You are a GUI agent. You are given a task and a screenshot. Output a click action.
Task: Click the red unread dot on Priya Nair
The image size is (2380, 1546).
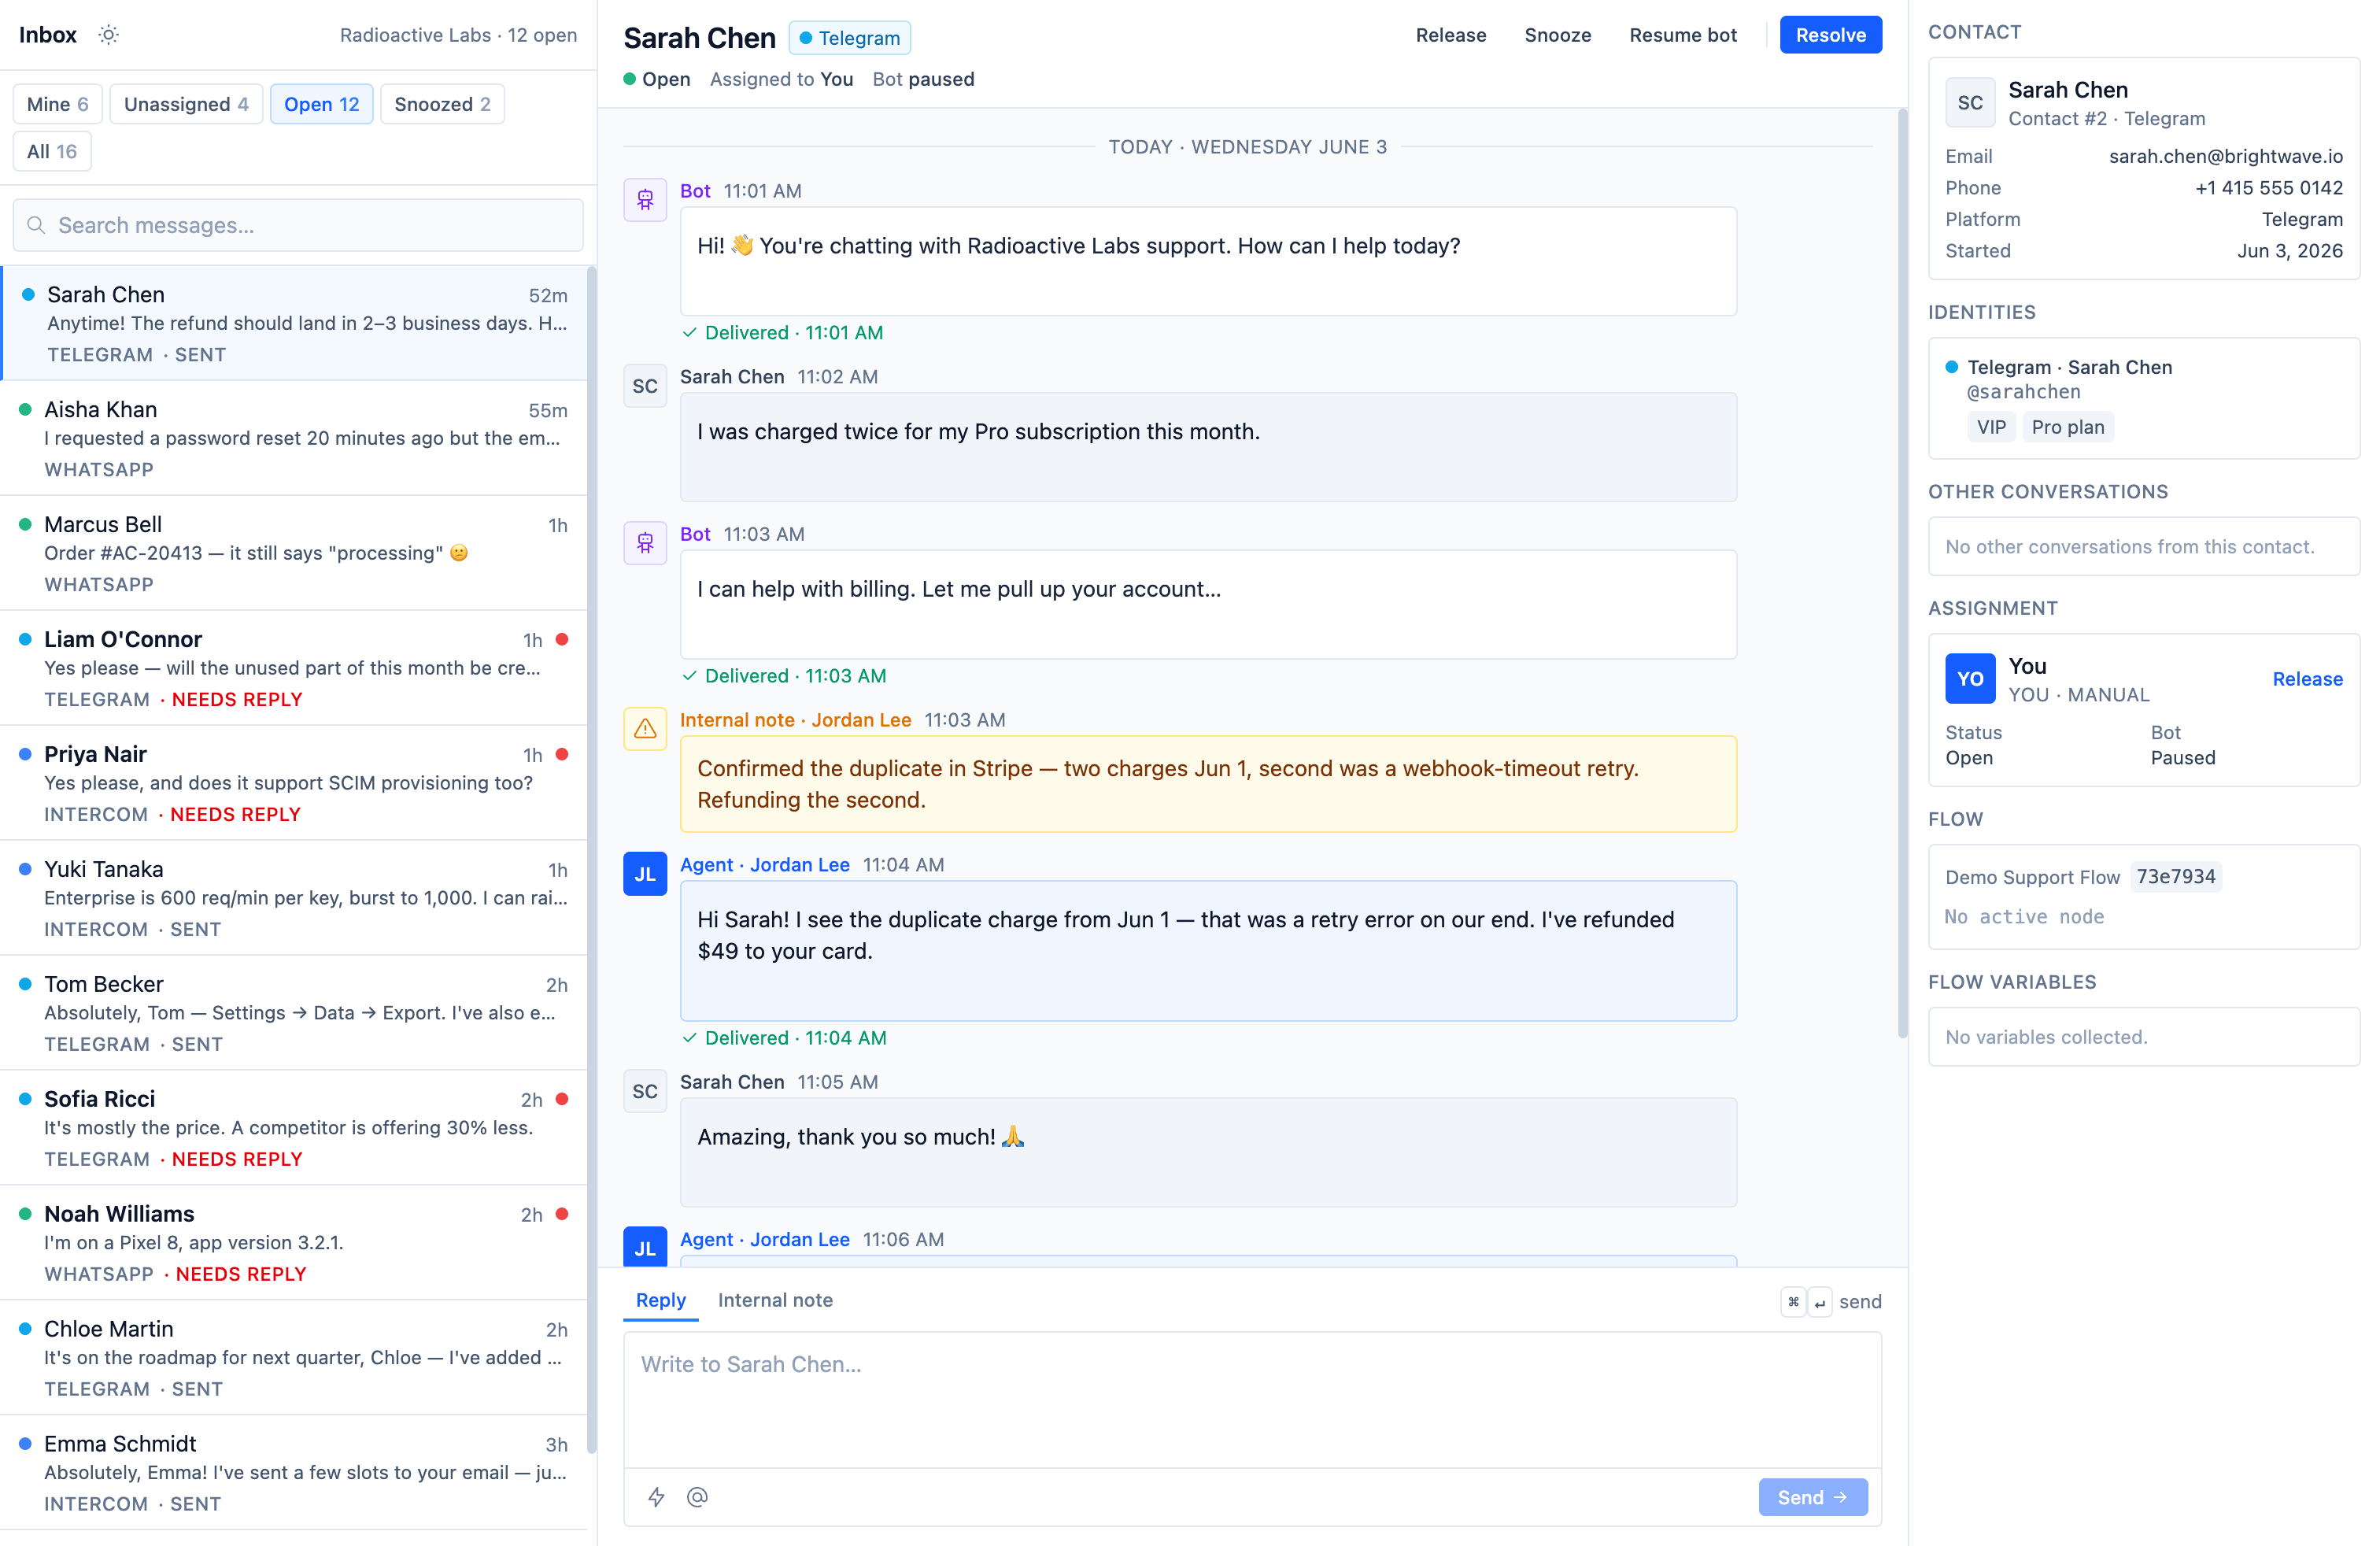tap(562, 754)
